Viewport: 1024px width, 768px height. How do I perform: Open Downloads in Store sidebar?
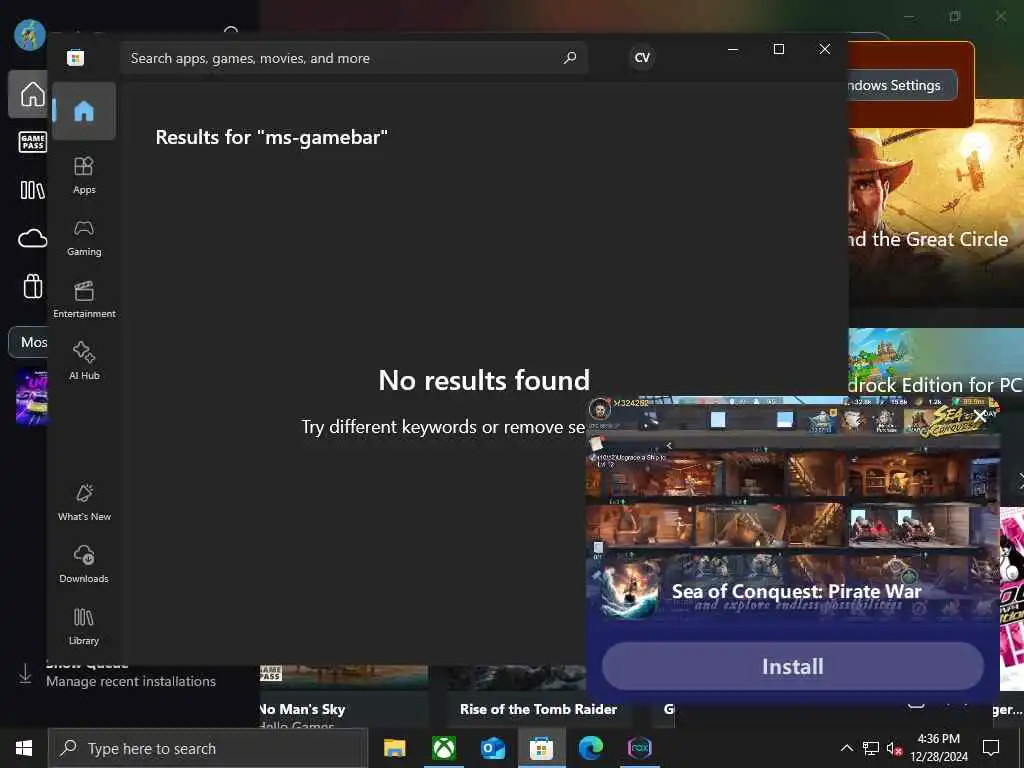[x=84, y=564]
